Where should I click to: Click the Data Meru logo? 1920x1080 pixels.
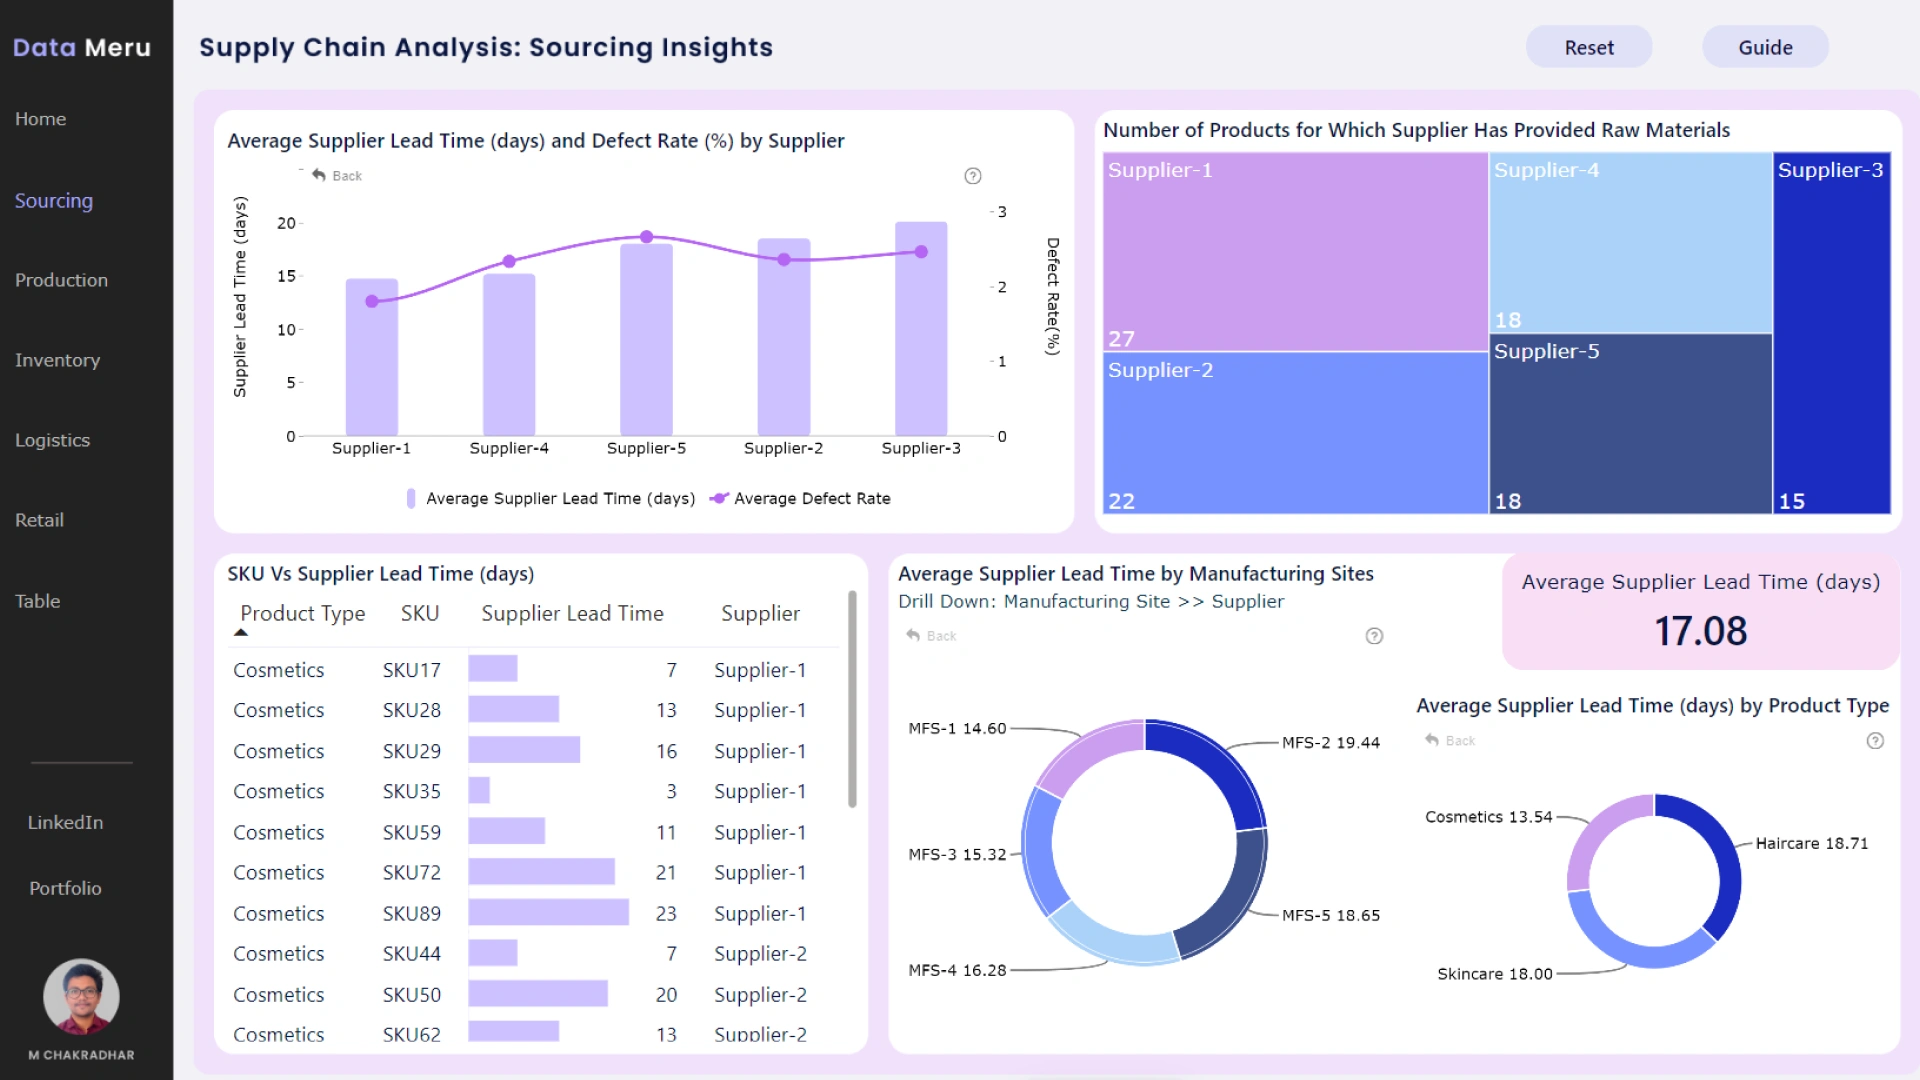[x=82, y=47]
